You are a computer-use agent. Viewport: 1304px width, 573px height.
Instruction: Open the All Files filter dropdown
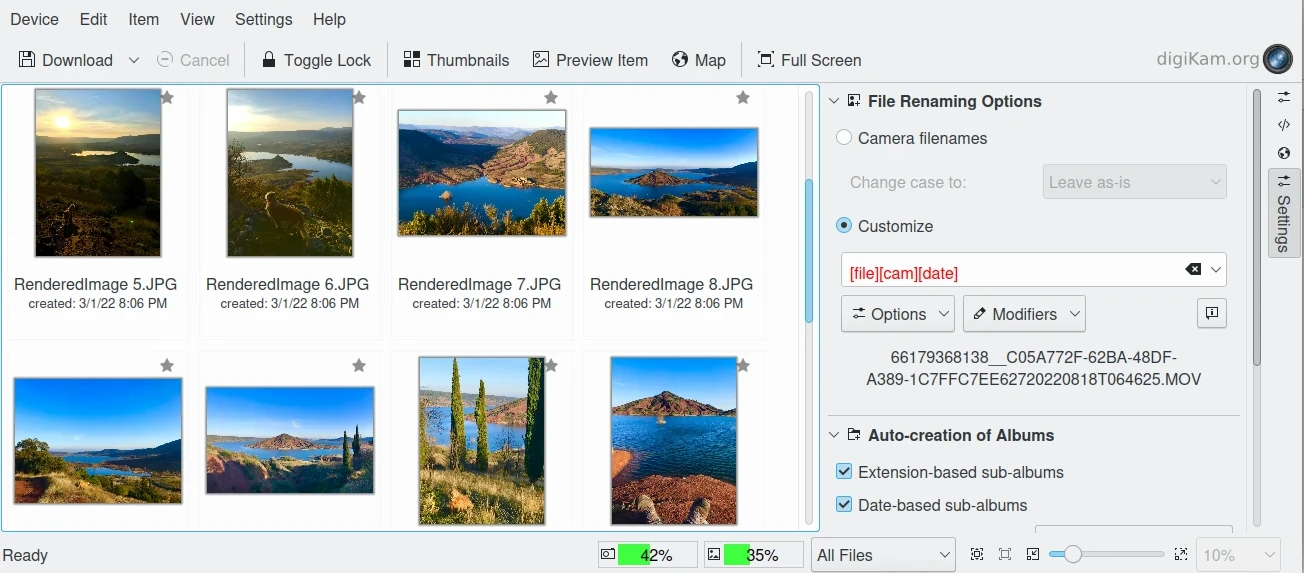point(883,555)
